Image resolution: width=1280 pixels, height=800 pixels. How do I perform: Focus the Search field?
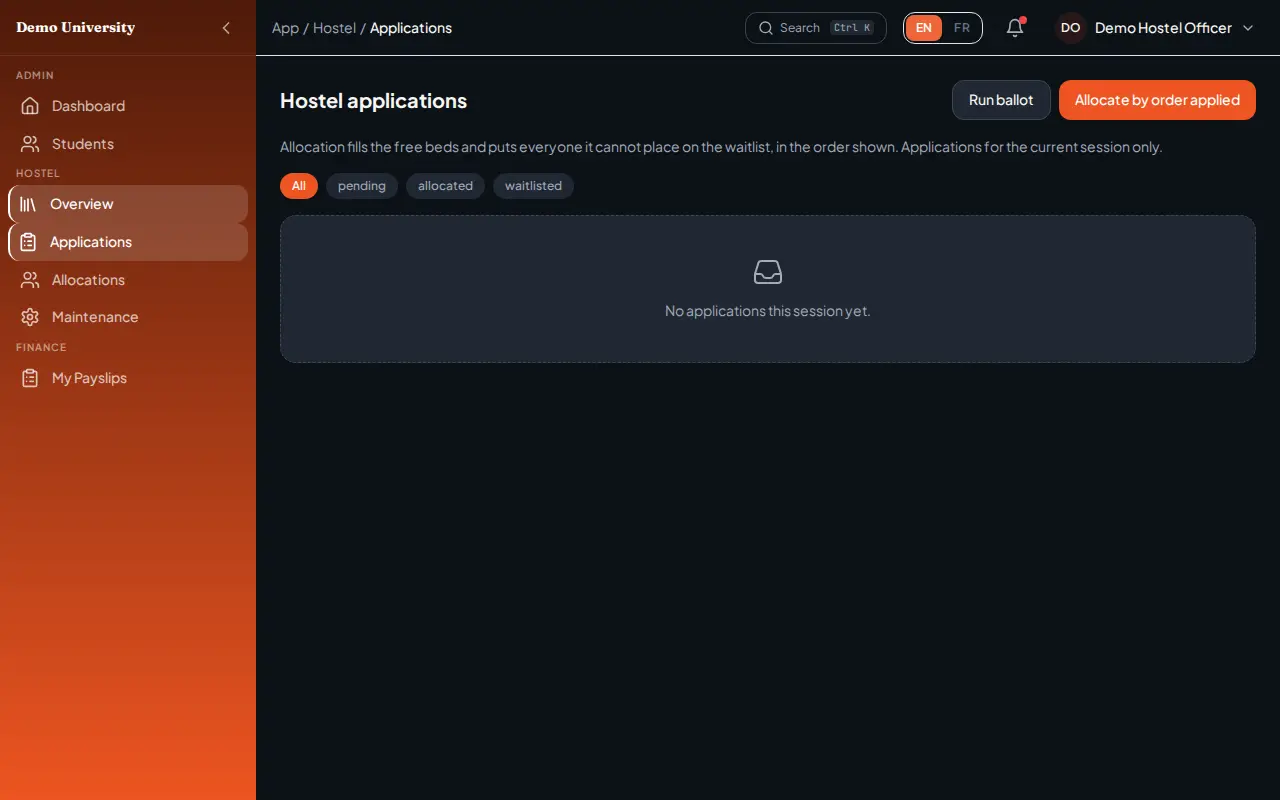tap(816, 28)
